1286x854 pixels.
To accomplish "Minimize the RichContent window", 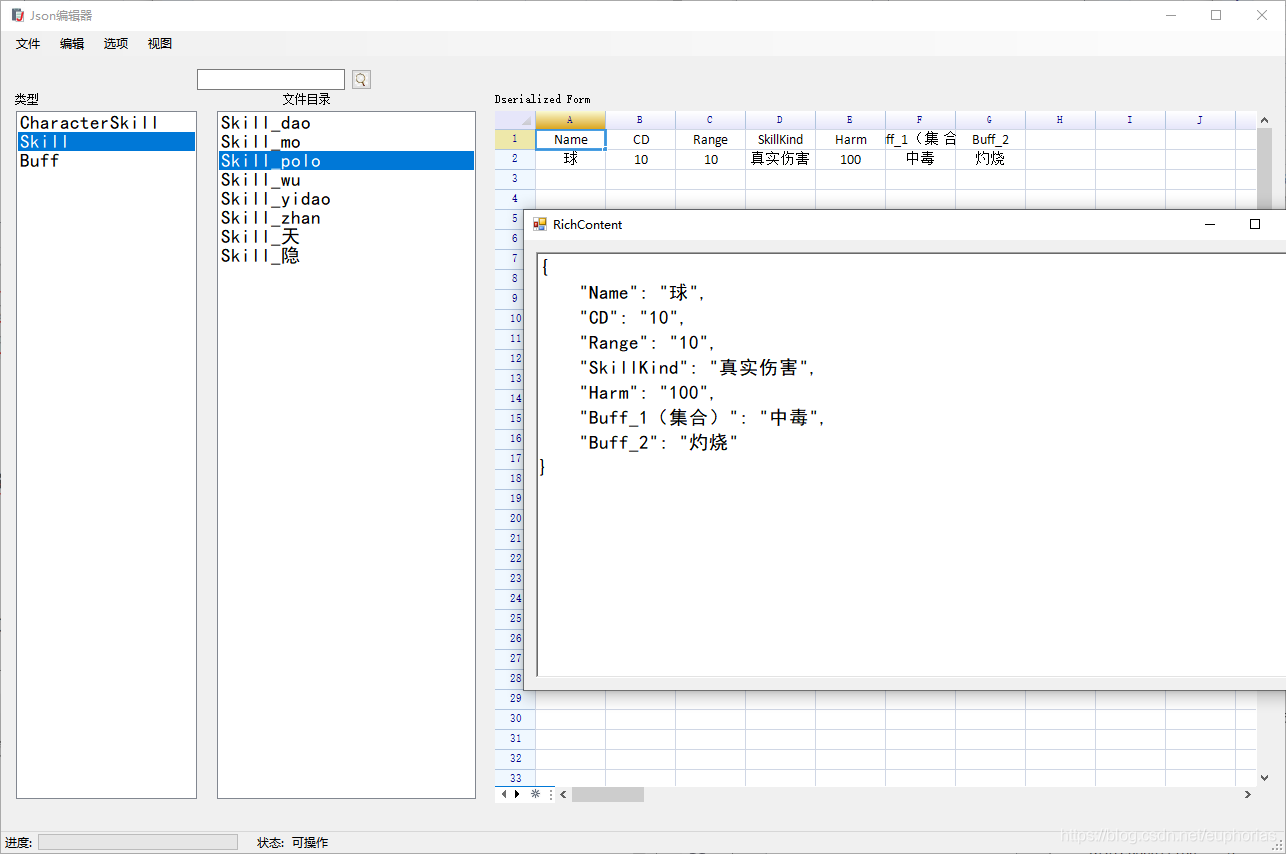I will click(x=1210, y=225).
